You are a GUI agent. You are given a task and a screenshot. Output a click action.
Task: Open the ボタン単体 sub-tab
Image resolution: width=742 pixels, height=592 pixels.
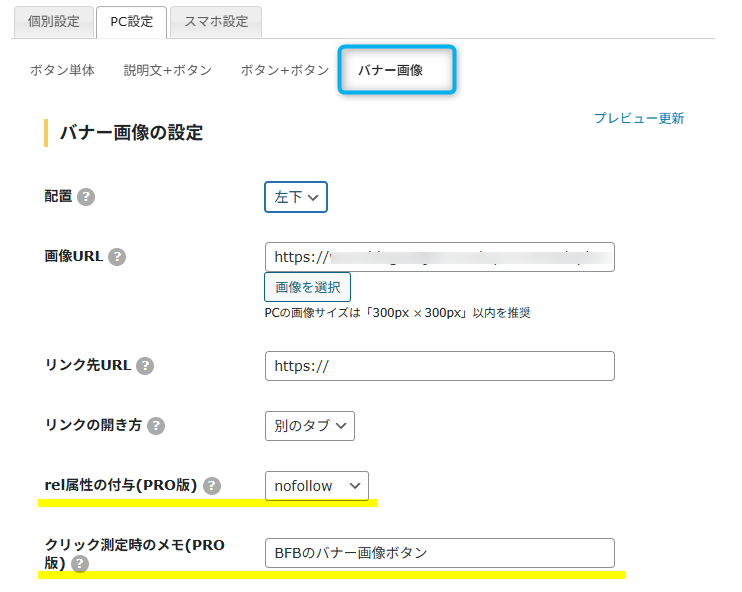[62, 70]
